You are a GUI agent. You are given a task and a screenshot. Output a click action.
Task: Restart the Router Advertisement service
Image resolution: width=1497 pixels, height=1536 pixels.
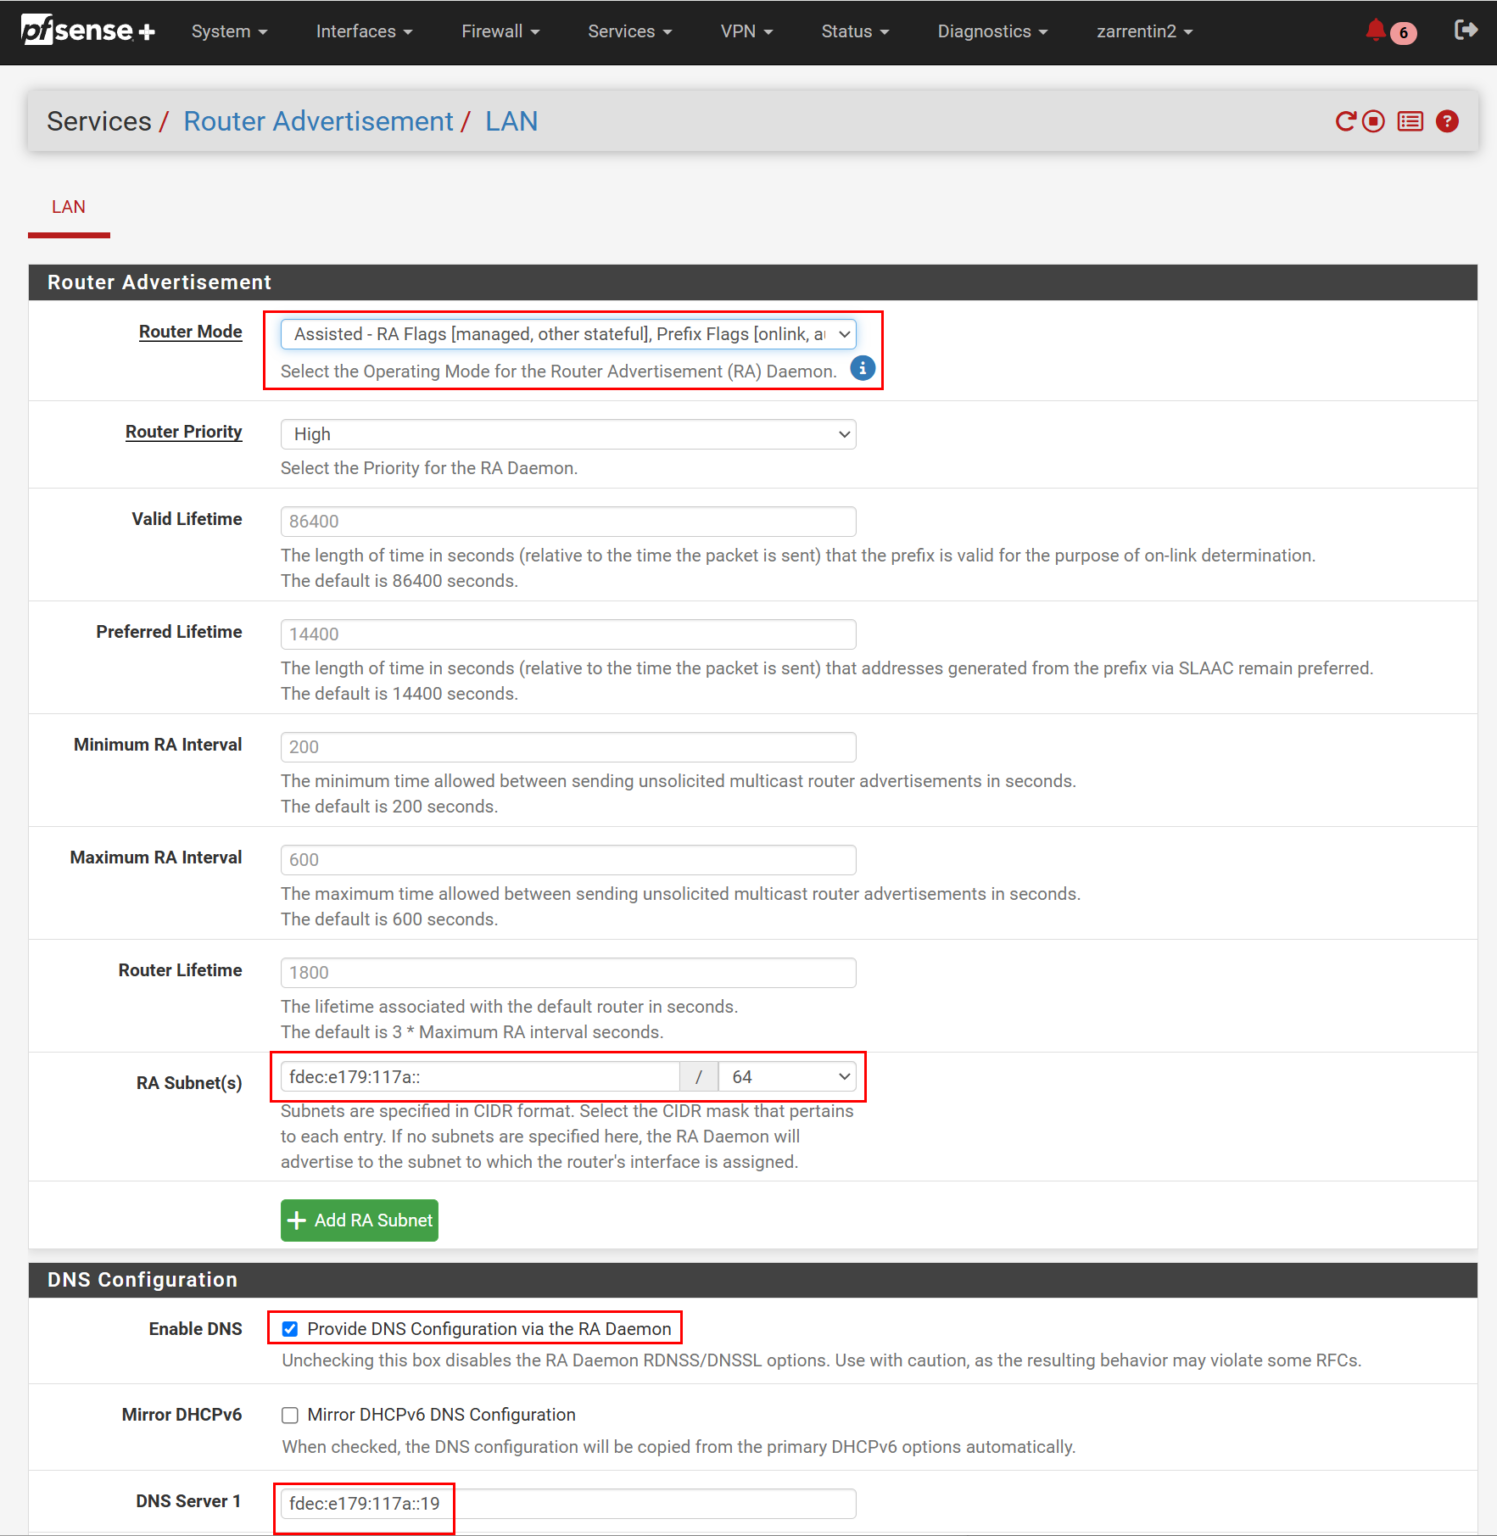click(1344, 121)
